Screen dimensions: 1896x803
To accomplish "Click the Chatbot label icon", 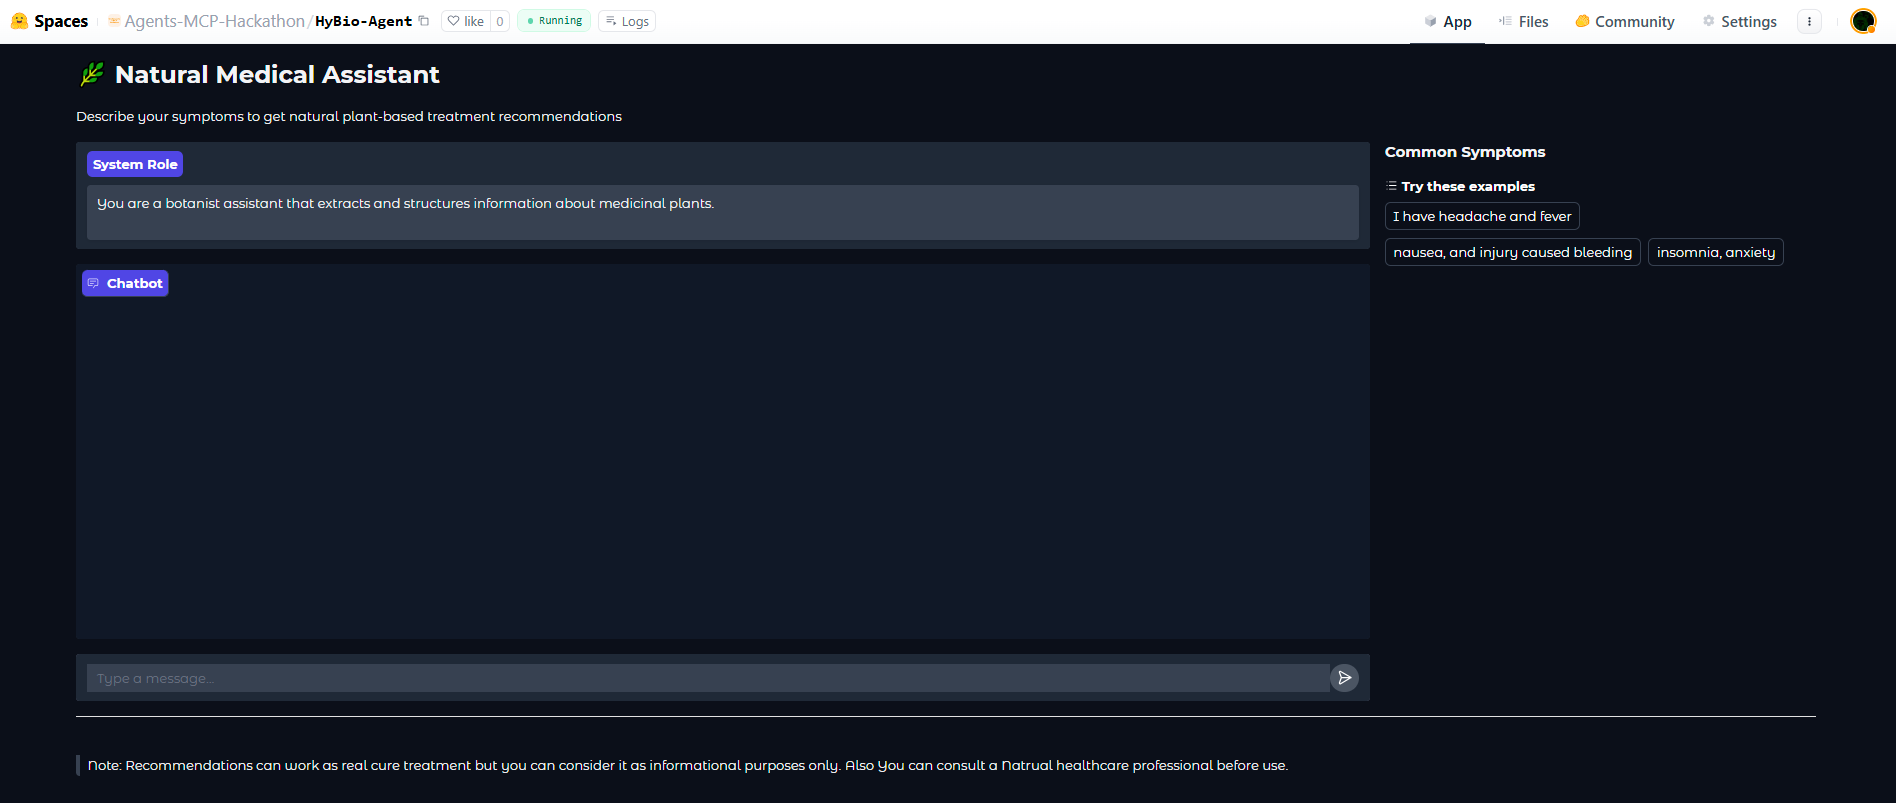I will click(93, 283).
